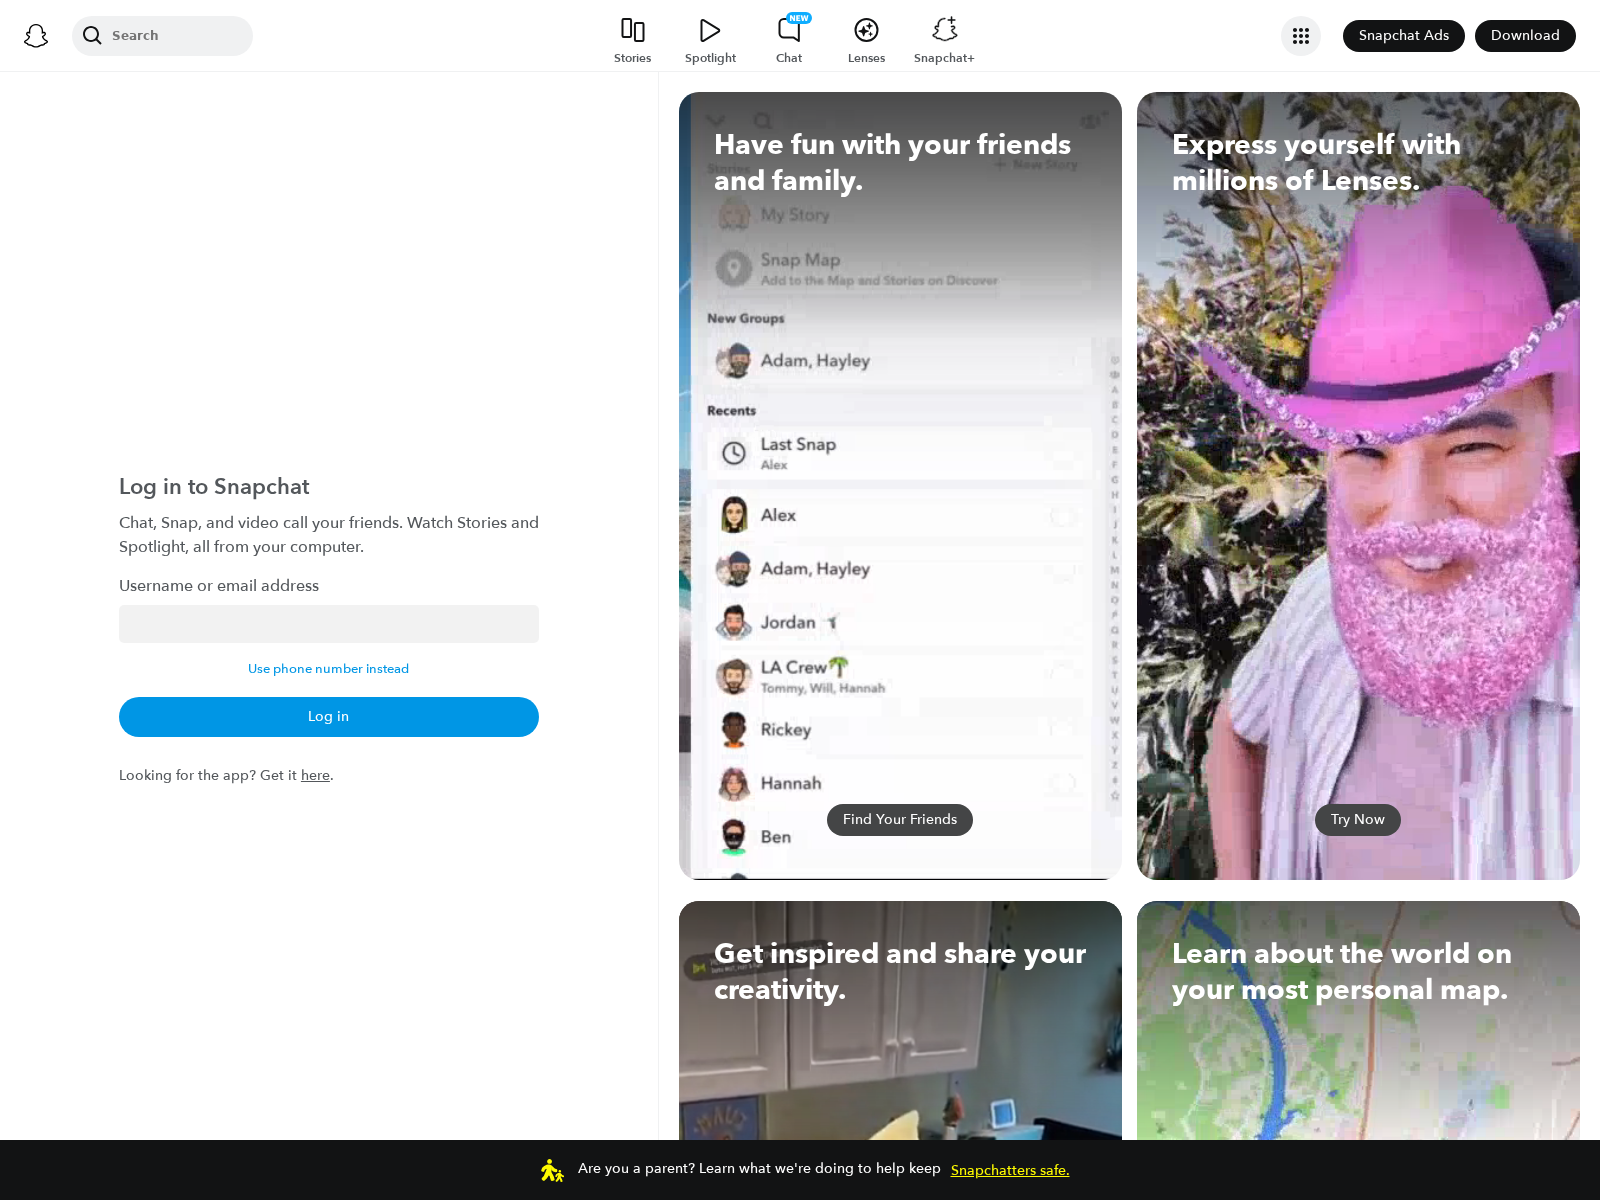The height and width of the screenshot is (1200, 1600).
Task: Click the Username or email address field
Action: tap(328, 624)
